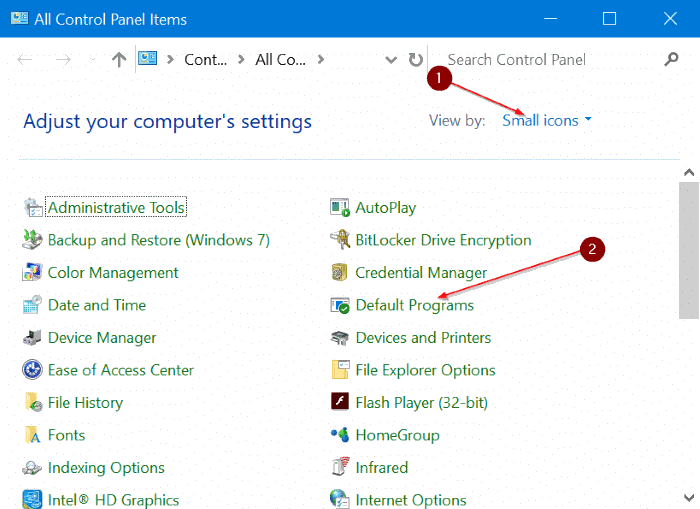Open the Intel HD Graphics link
The width and height of the screenshot is (700, 509).
[113, 500]
